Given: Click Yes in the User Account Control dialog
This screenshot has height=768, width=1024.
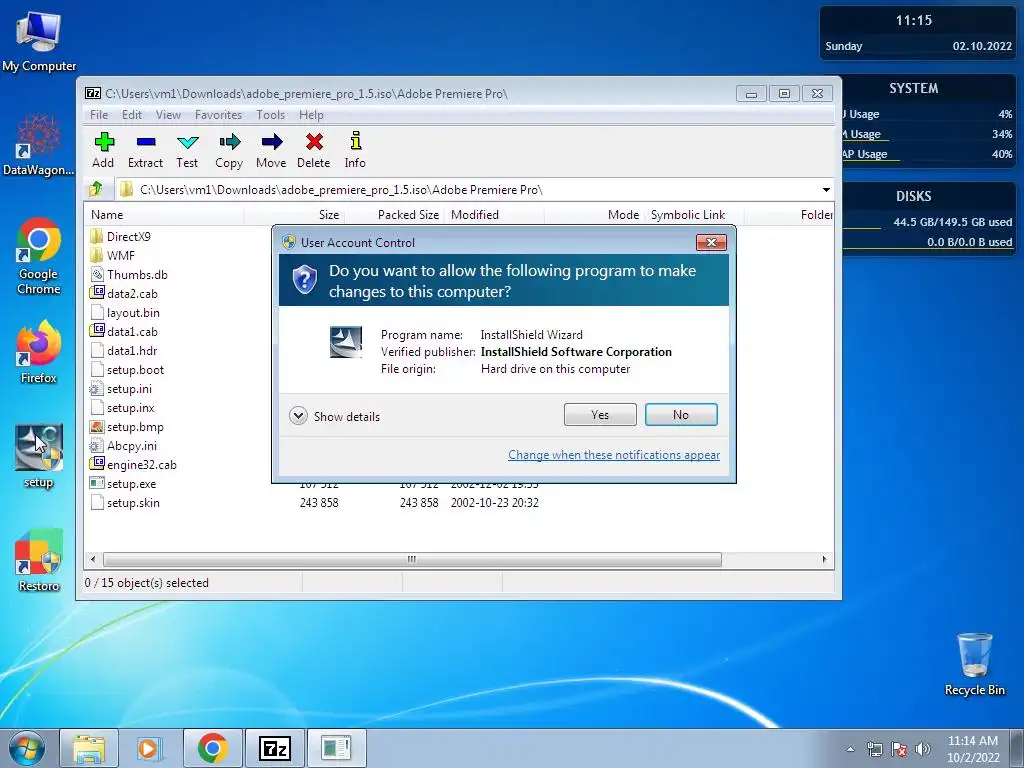Looking at the screenshot, I should [x=600, y=415].
